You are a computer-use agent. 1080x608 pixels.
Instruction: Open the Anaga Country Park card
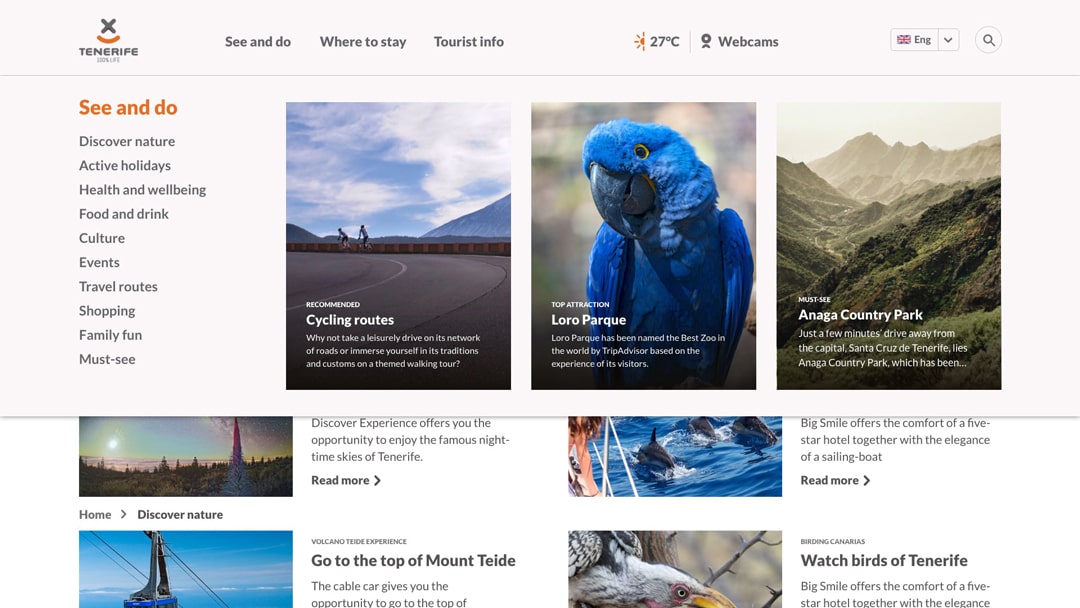tap(889, 246)
